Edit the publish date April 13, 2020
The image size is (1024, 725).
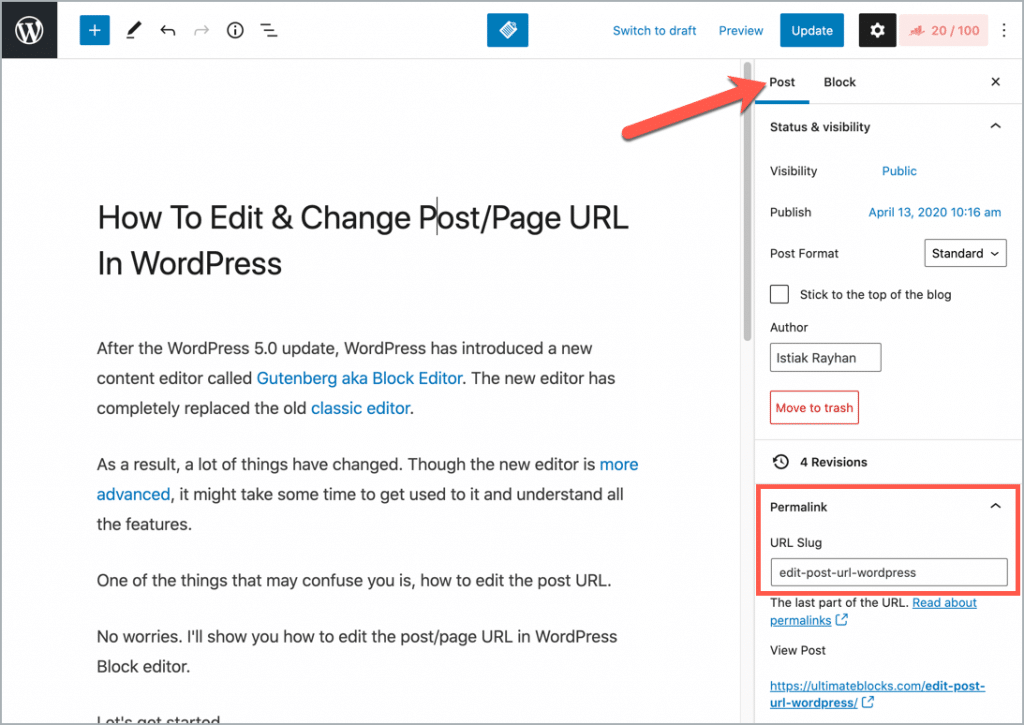[935, 212]
